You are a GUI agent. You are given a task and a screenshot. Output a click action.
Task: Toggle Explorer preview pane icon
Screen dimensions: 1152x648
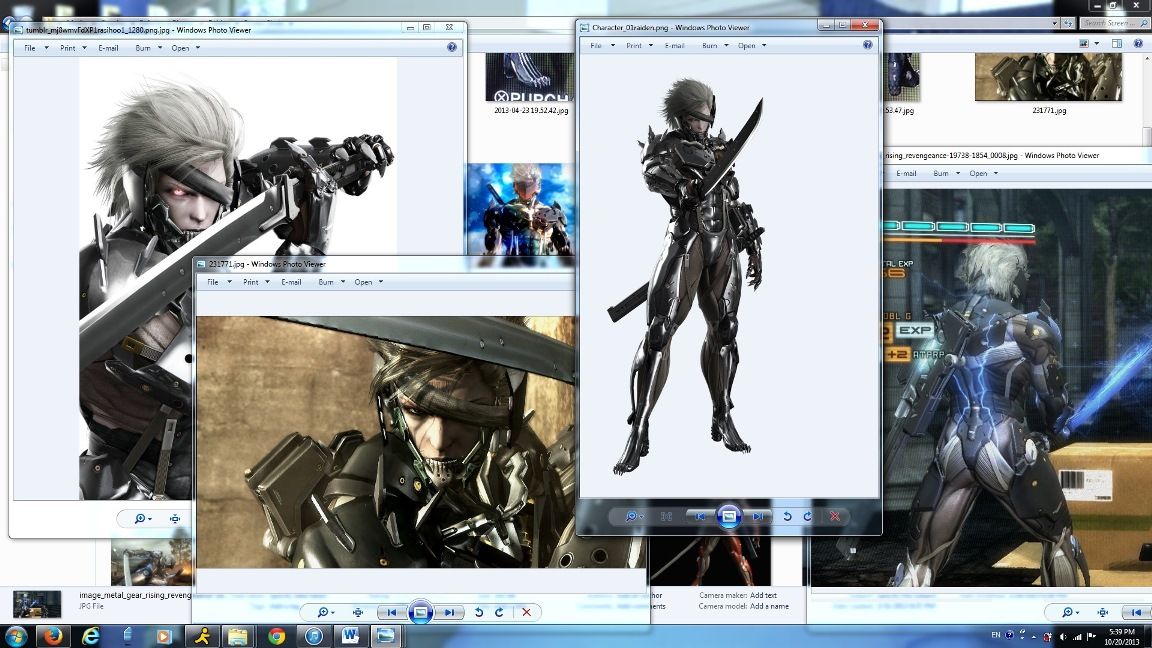click(1117, 43)
